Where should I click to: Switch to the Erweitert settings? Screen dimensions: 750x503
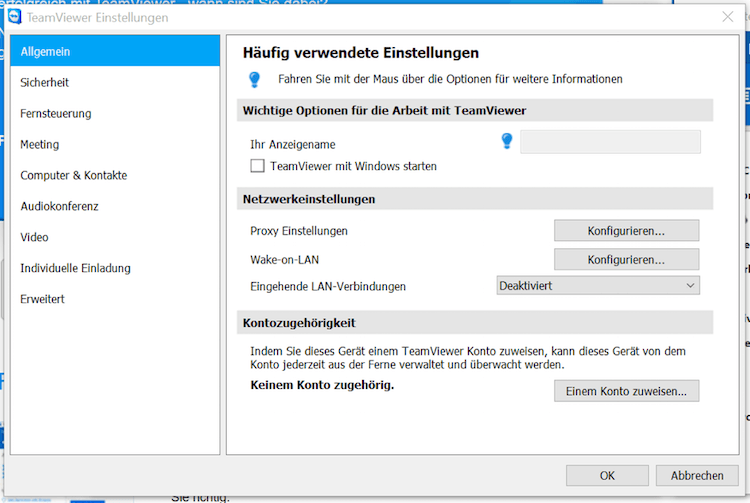[x=115, y=299]
